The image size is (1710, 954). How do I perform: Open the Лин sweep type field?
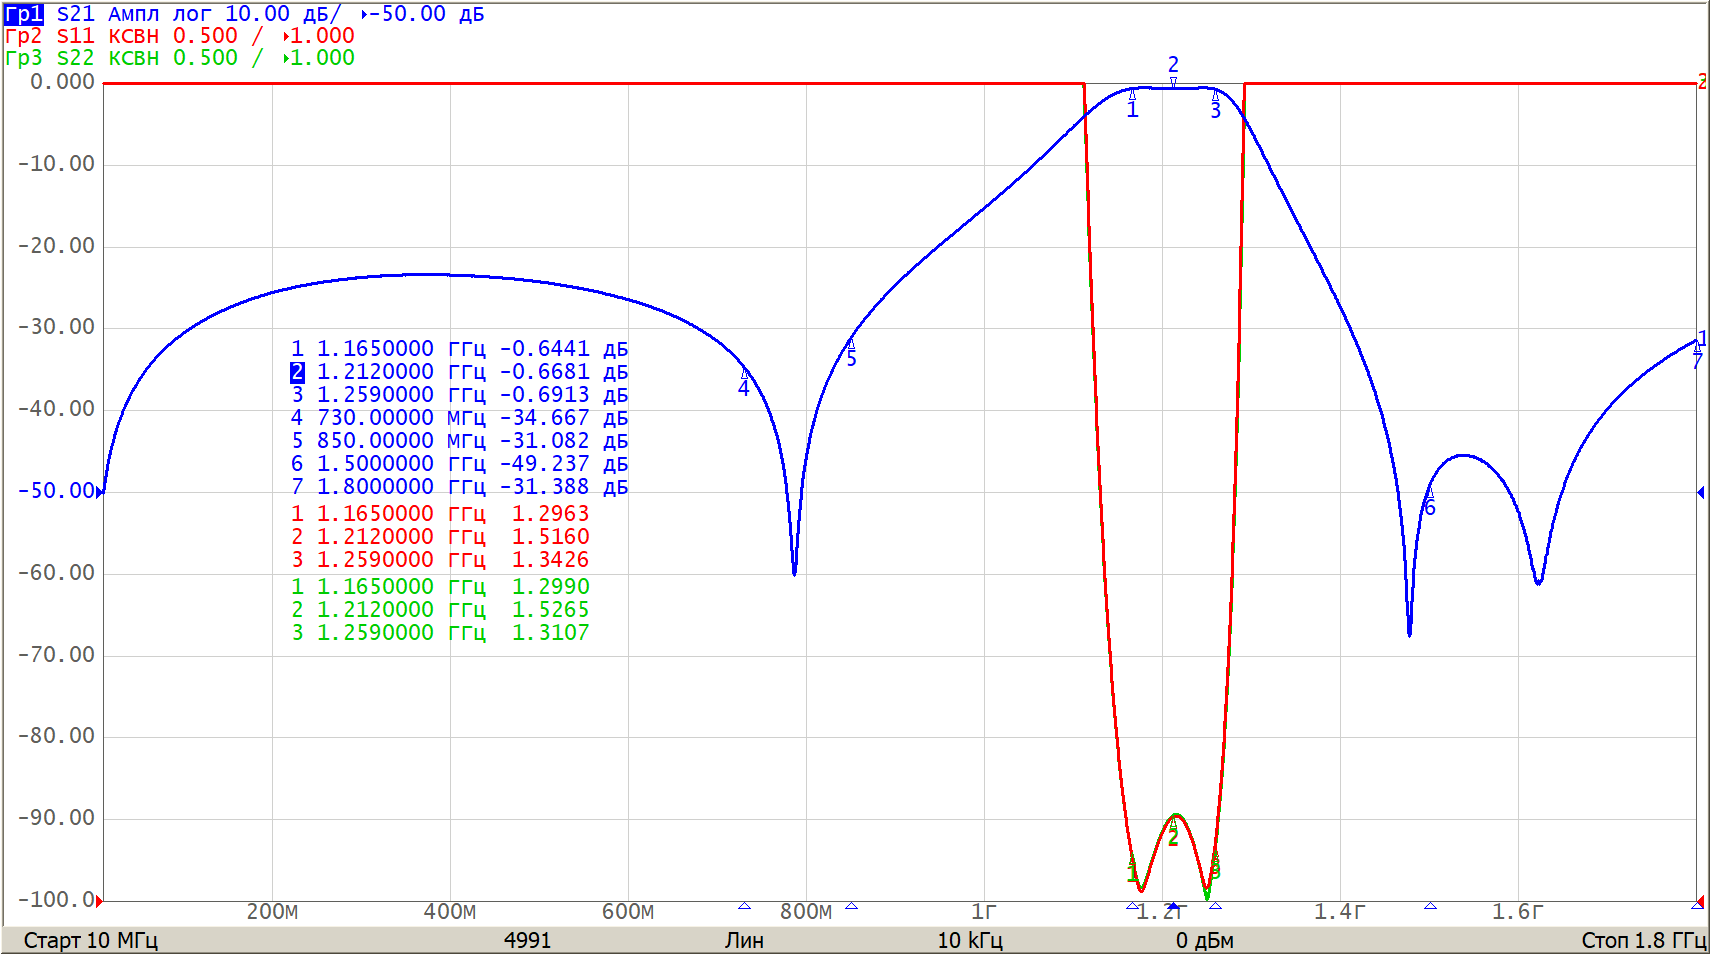(744, 940)
